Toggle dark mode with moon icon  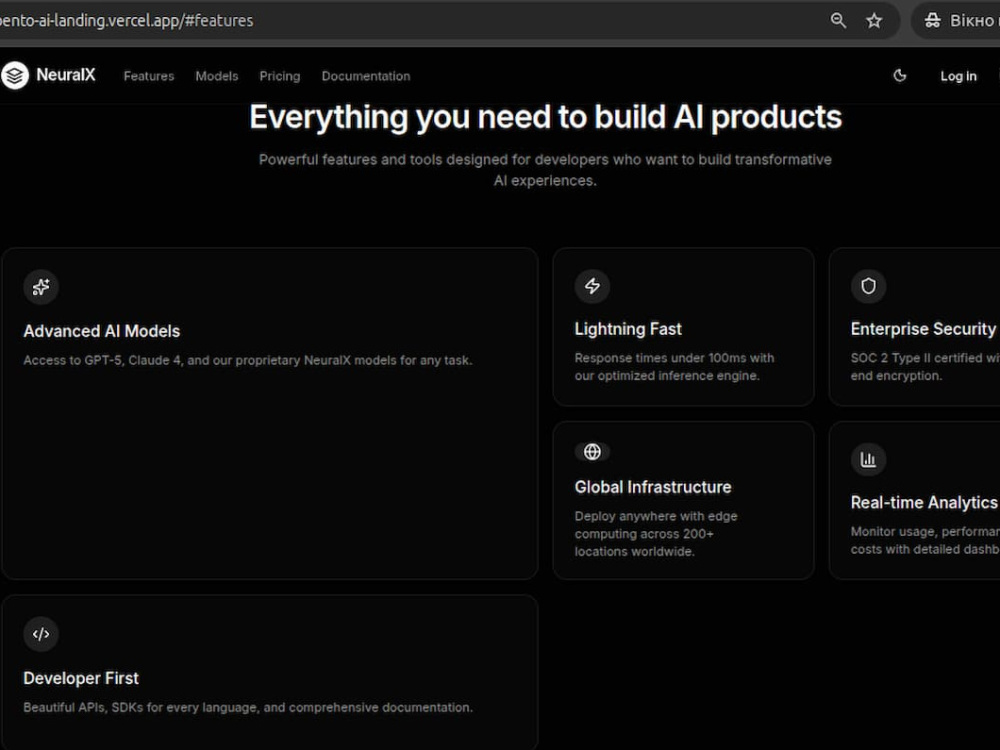click(900, 76)
